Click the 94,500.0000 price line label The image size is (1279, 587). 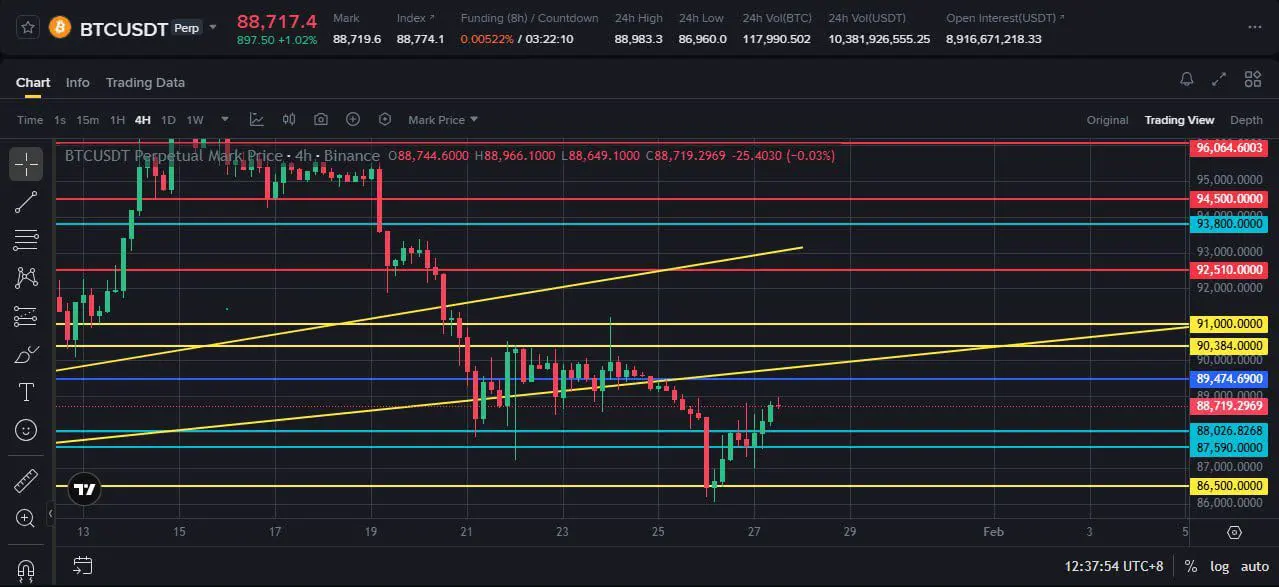(1229, 199)
